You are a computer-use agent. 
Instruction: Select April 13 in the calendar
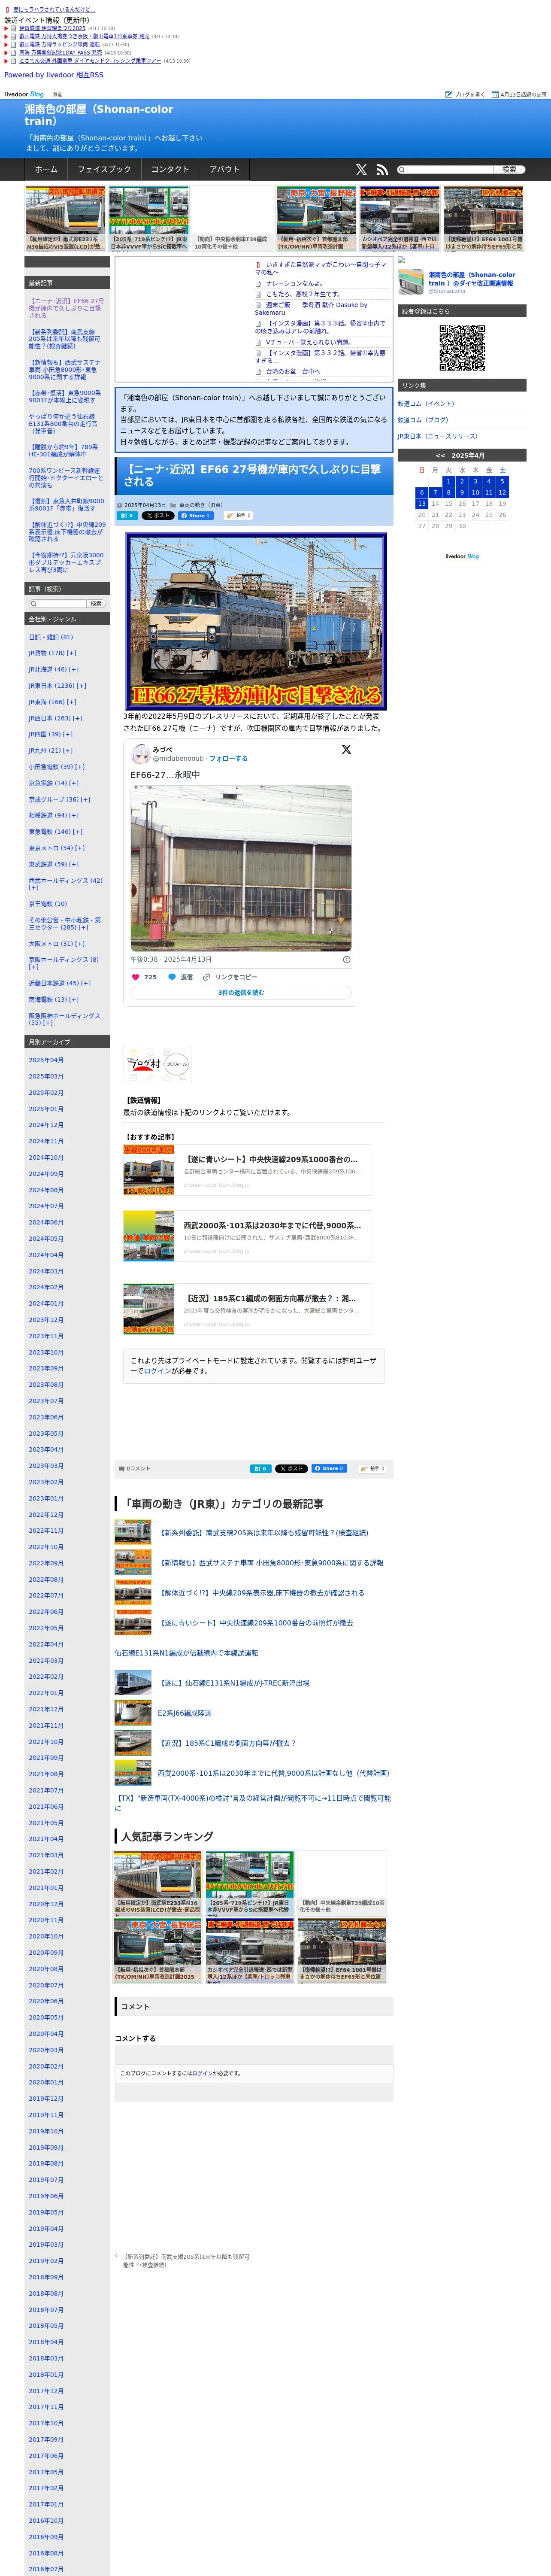point(422,504)
